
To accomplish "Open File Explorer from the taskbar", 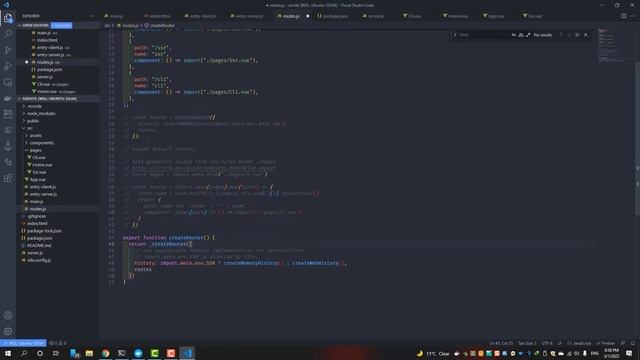I will tap(89, 353).
